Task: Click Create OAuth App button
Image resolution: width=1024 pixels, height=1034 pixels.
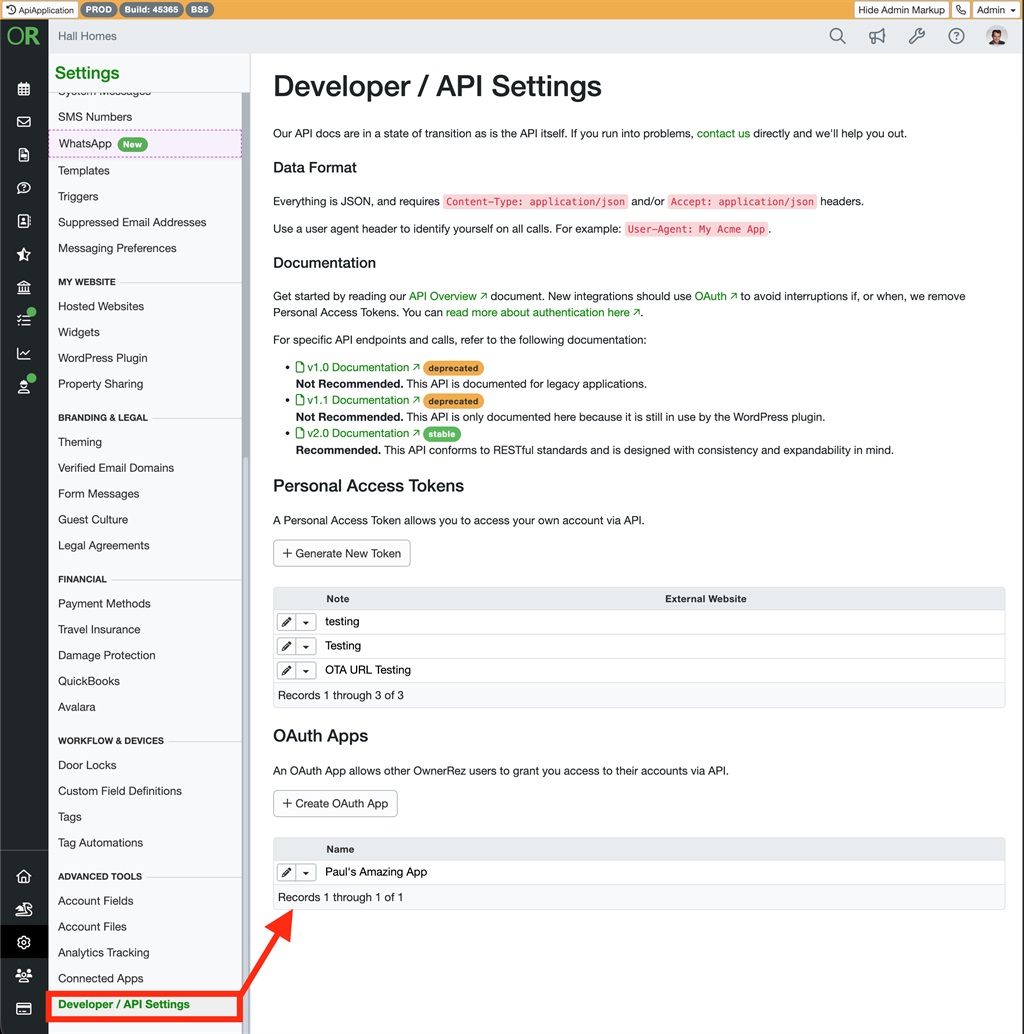Action: (335, 803)
